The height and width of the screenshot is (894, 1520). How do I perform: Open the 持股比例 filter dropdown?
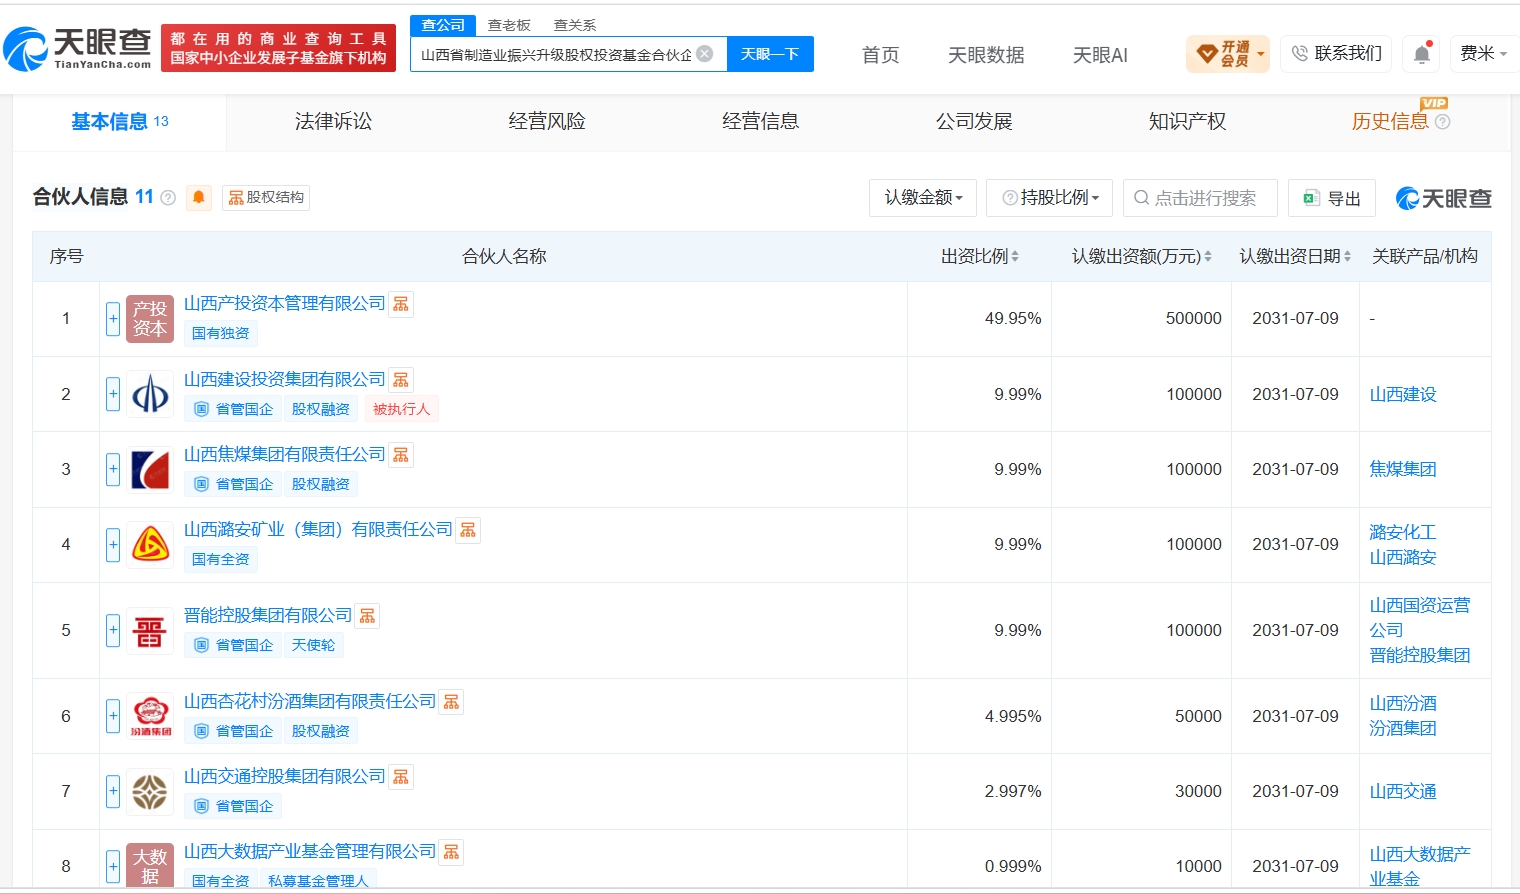[1050, 198]
